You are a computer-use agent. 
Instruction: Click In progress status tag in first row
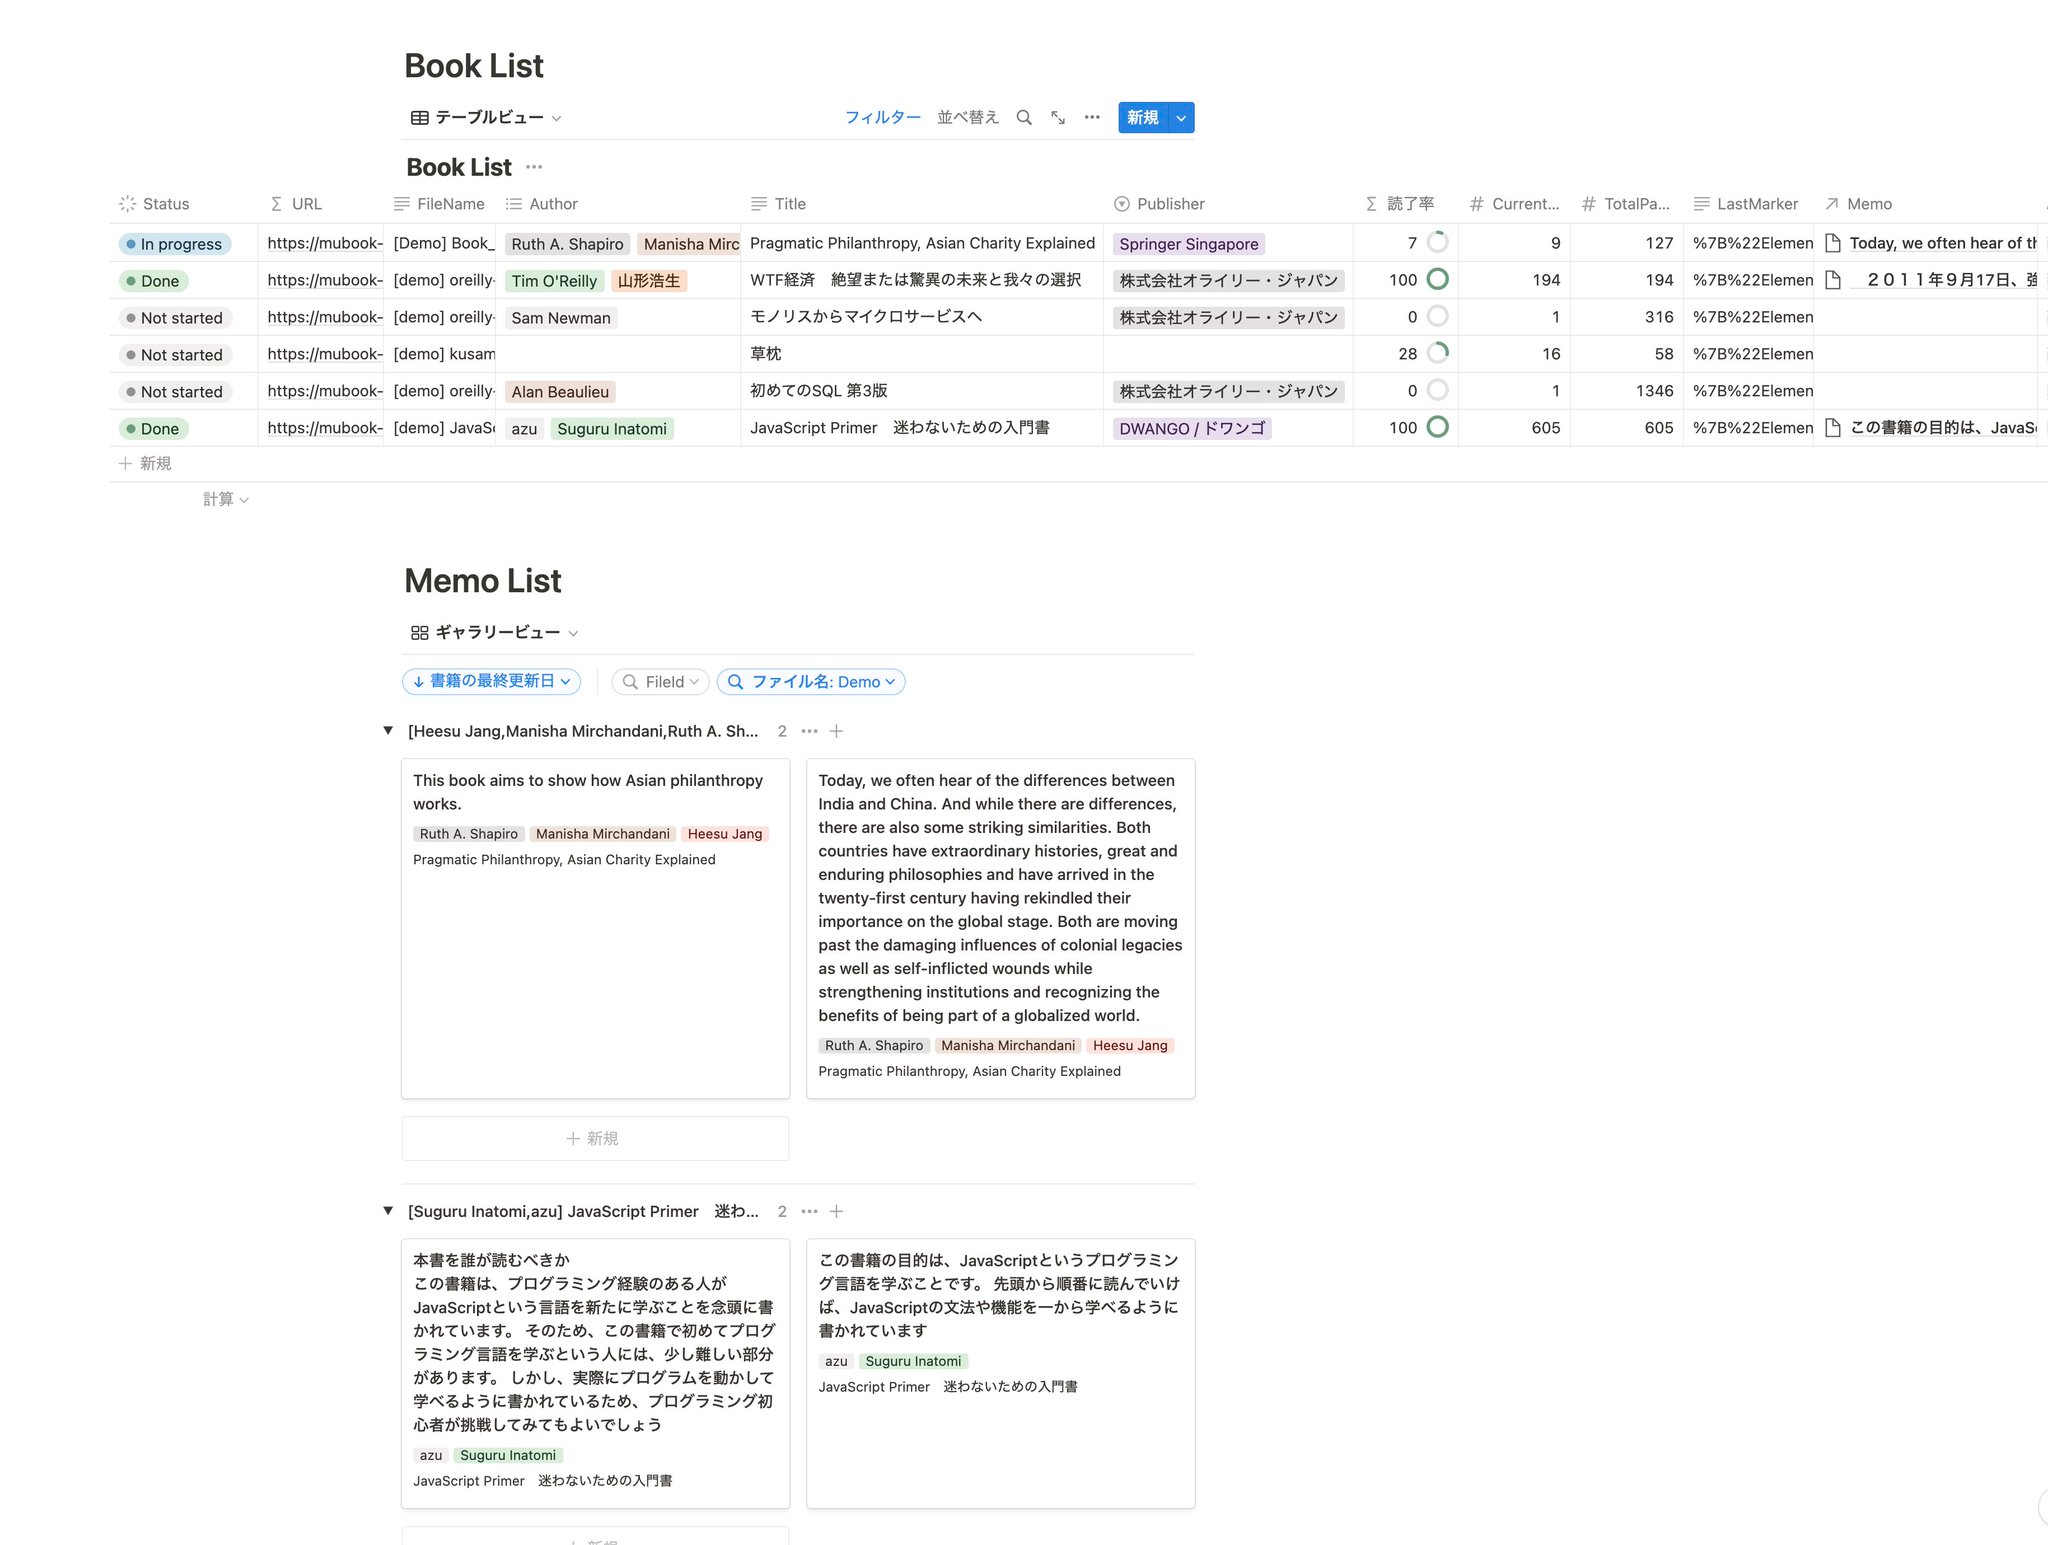tap(175, 244)
